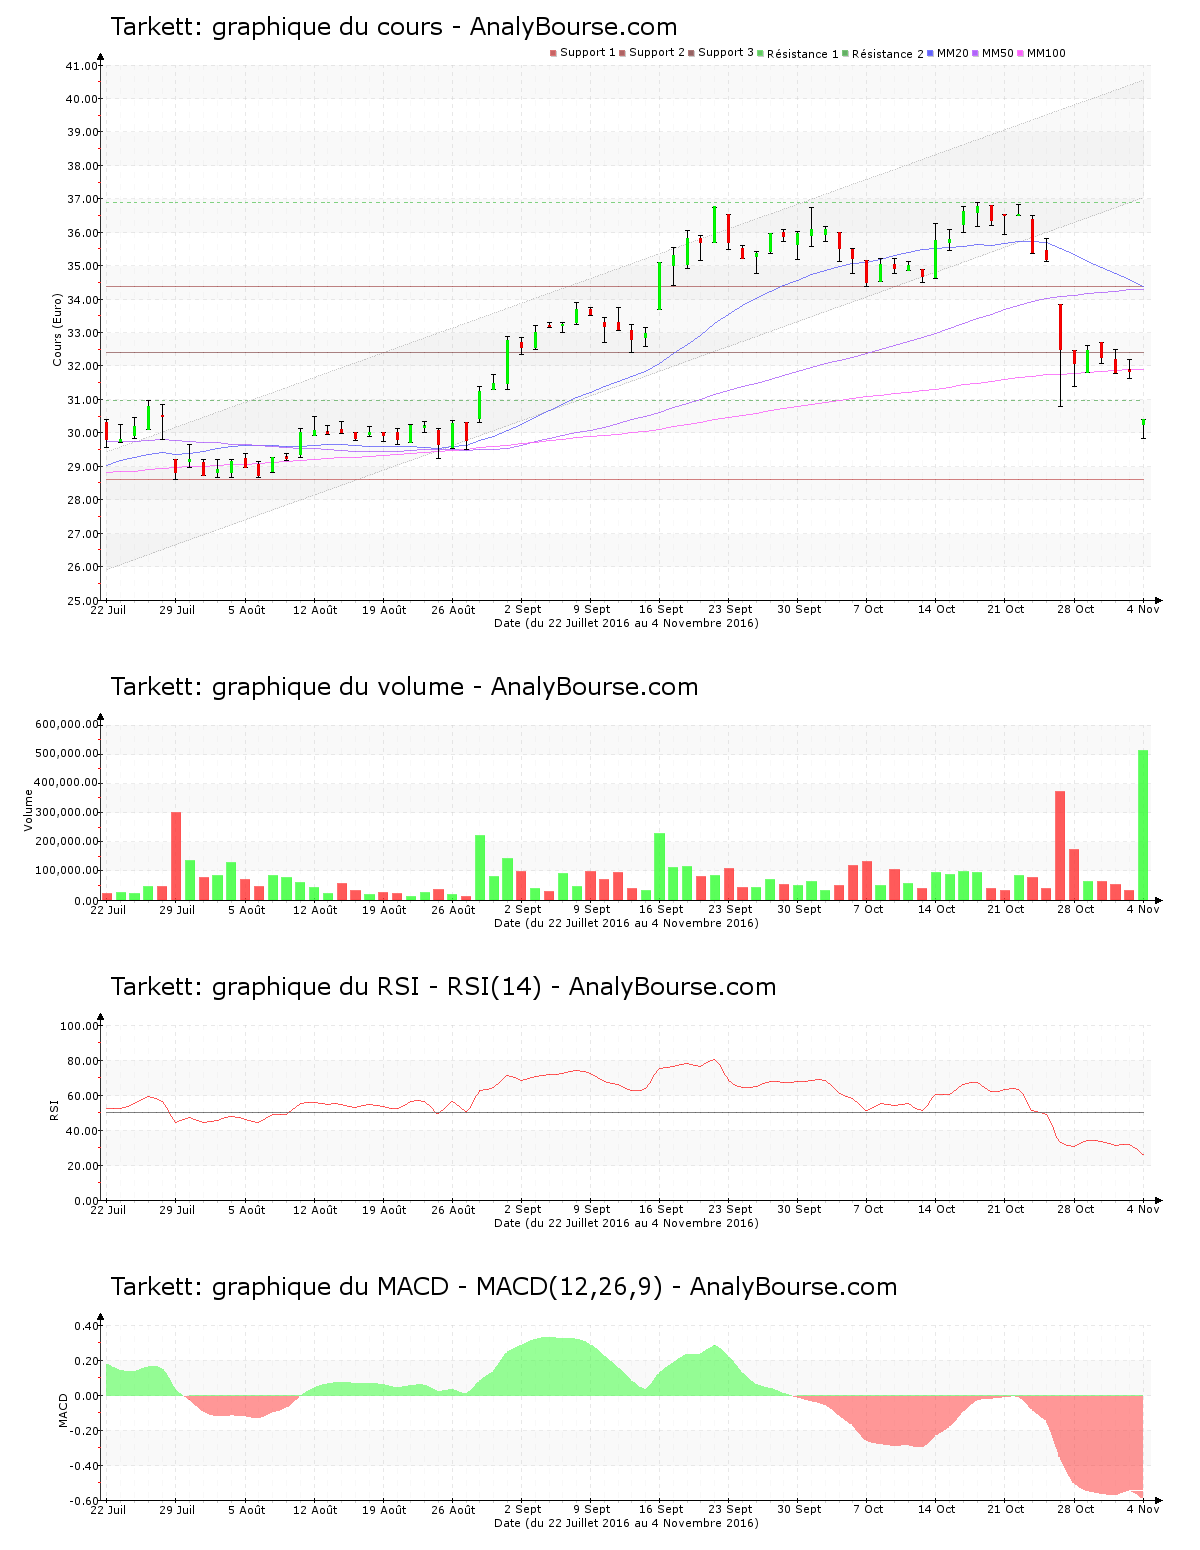Select the Support 2 legend label

(x=657, y=53)
